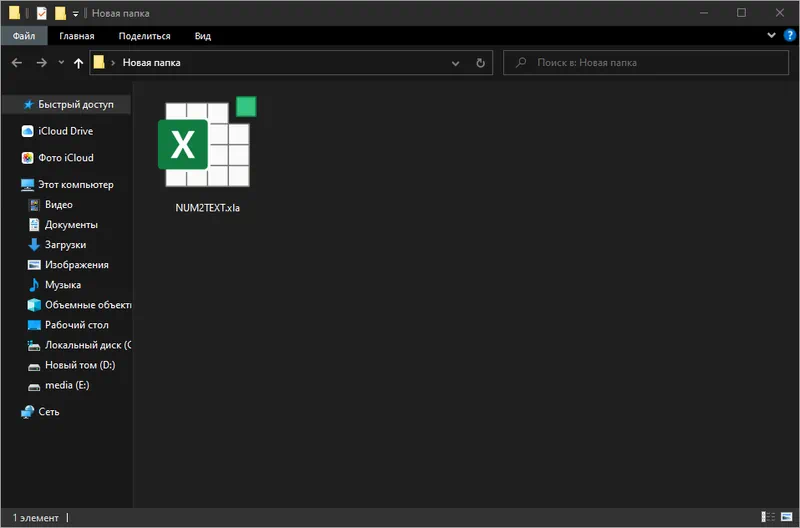Go up one folder level
The height and width of the screenshot is (528, 800).
click(78, 63)
